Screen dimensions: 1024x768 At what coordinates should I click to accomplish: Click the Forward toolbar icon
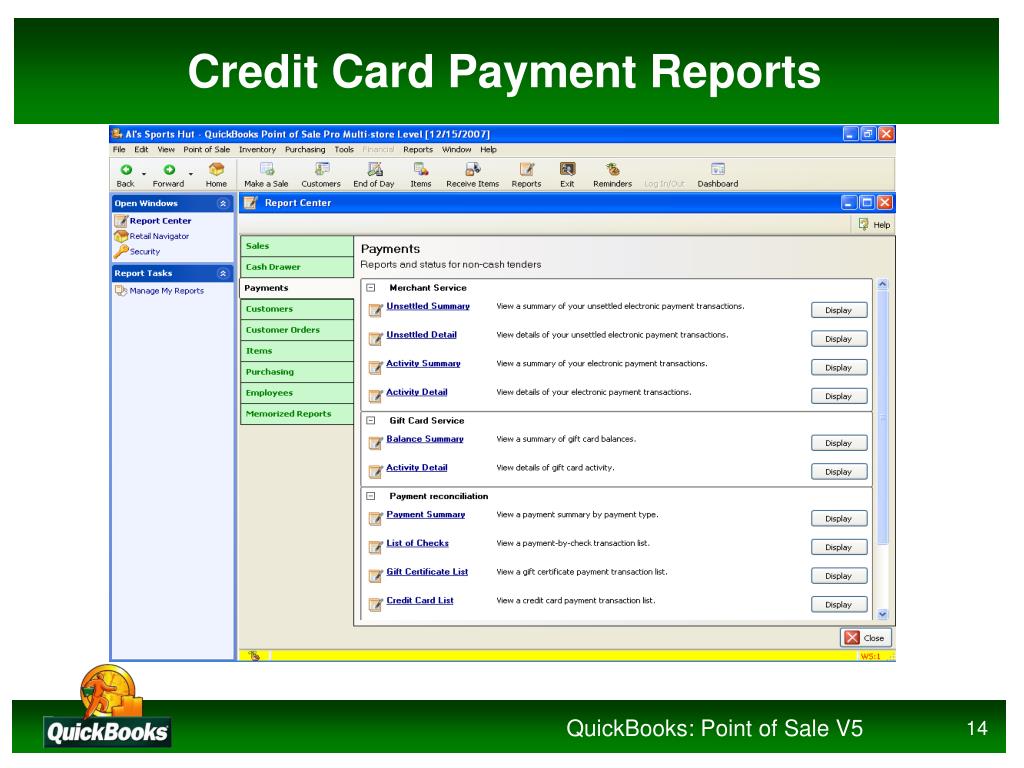point(169,170)
